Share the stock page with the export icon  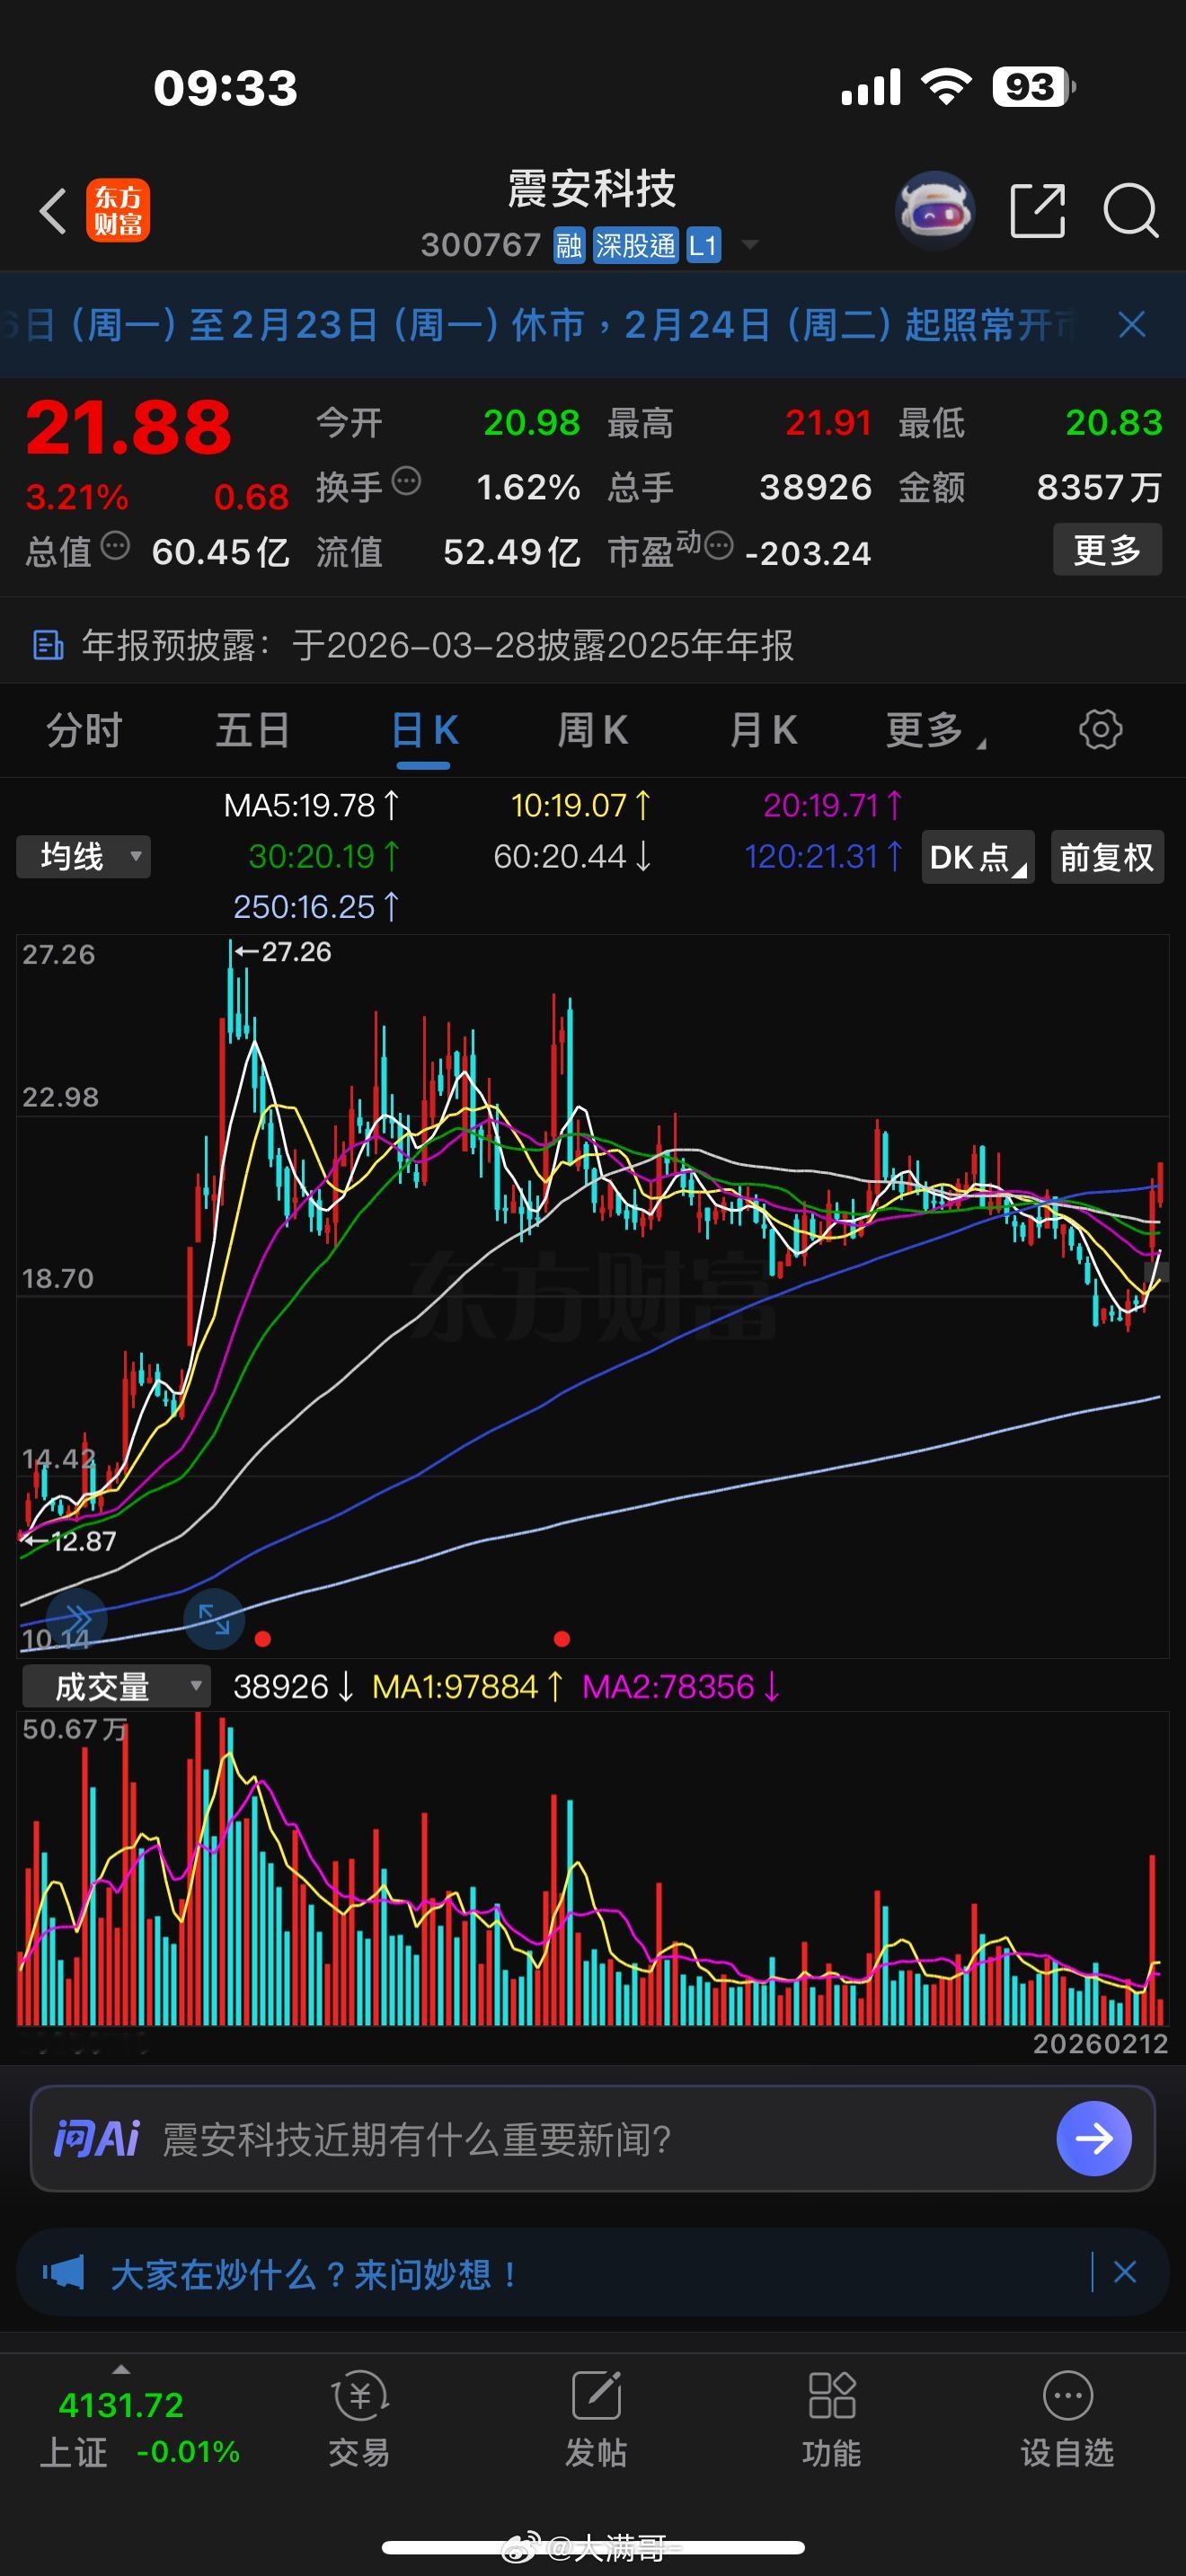click(1038, 211)
